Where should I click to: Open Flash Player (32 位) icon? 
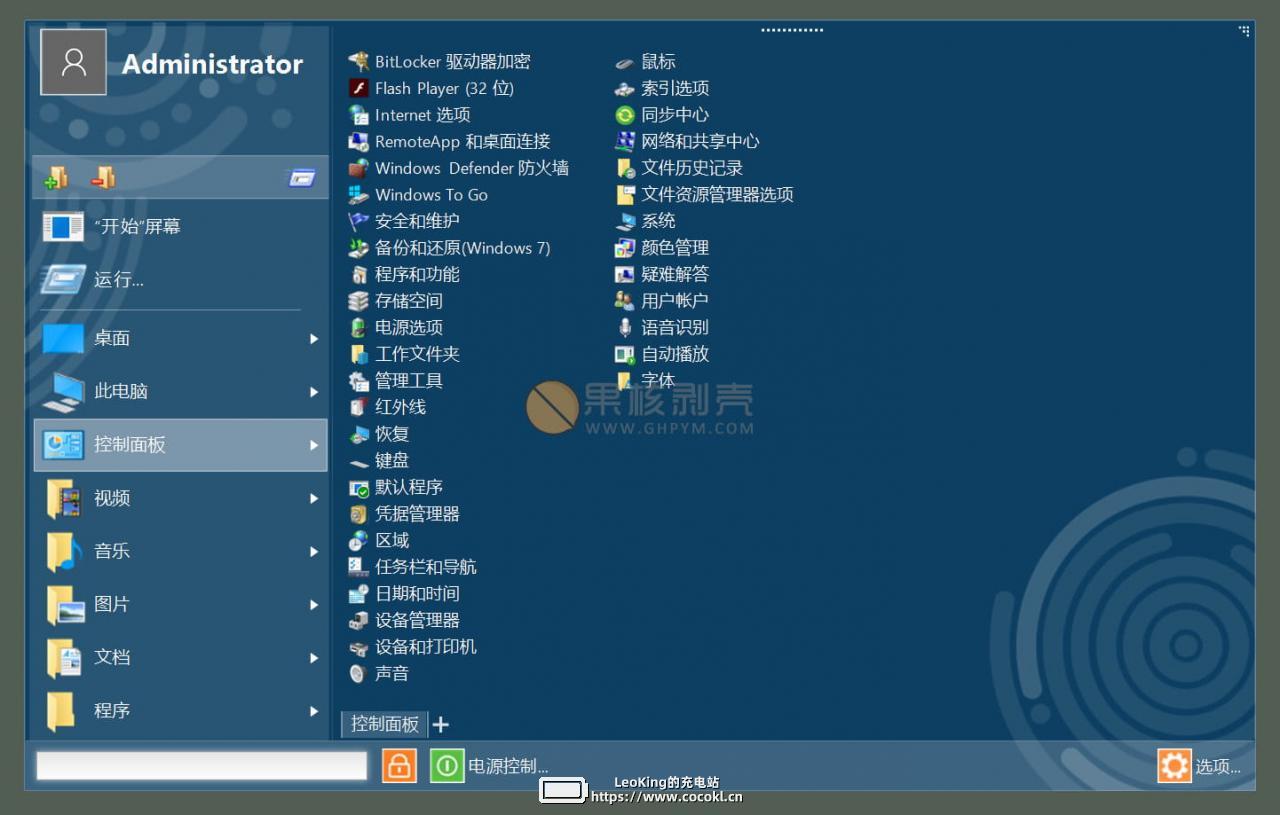coord(358,88)
